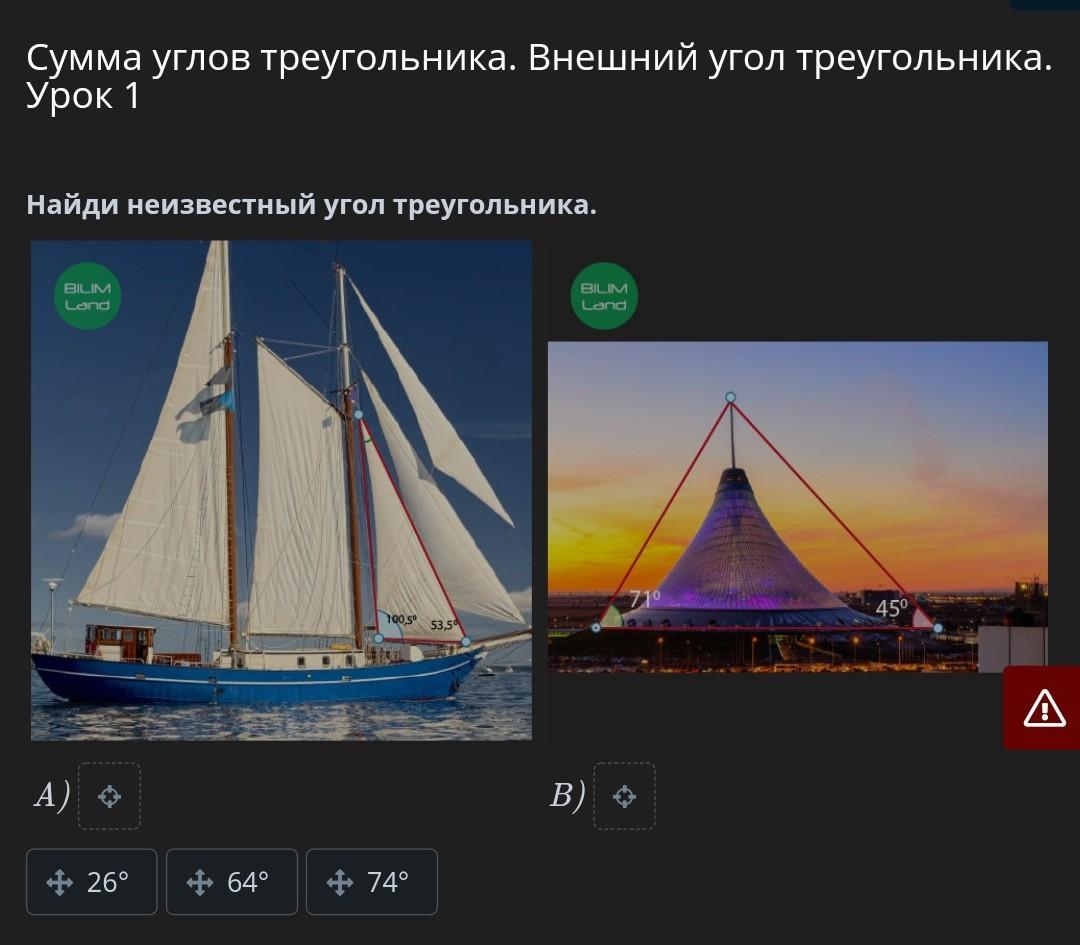Click the red warning triangle icon

click(x=1044, y=708)
